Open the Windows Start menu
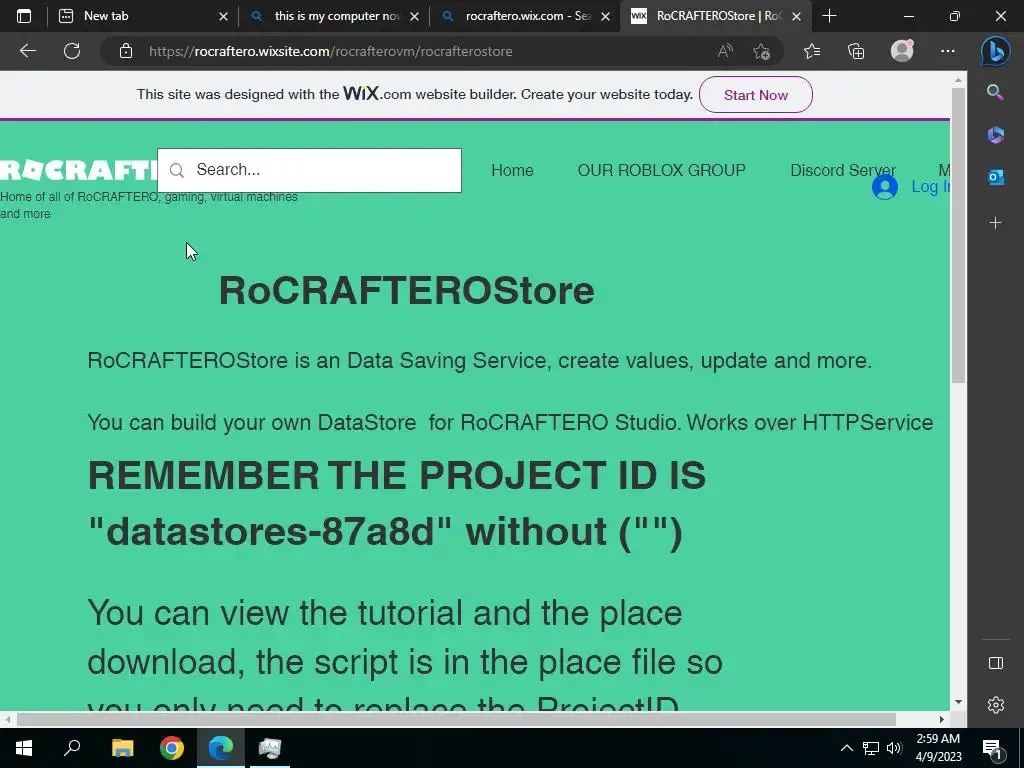 click(x=24, y=748)
